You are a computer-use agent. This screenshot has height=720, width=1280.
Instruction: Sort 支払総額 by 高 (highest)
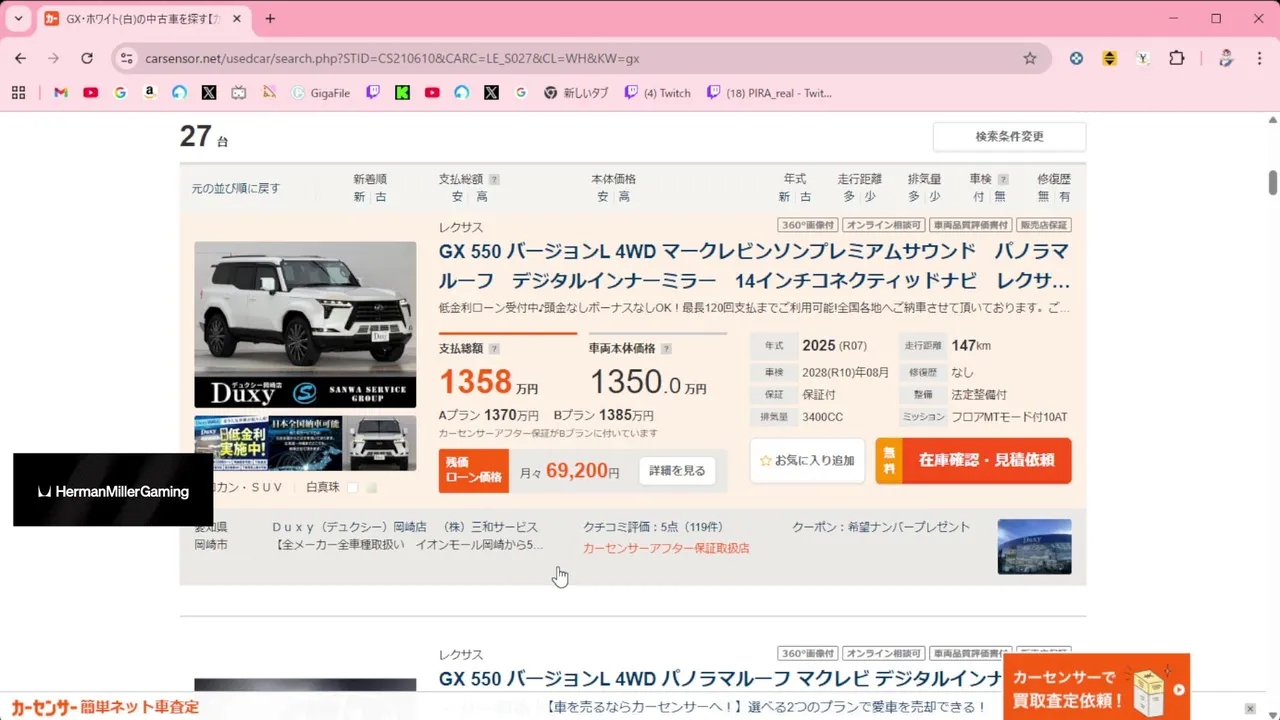click(x=482, y=197)
